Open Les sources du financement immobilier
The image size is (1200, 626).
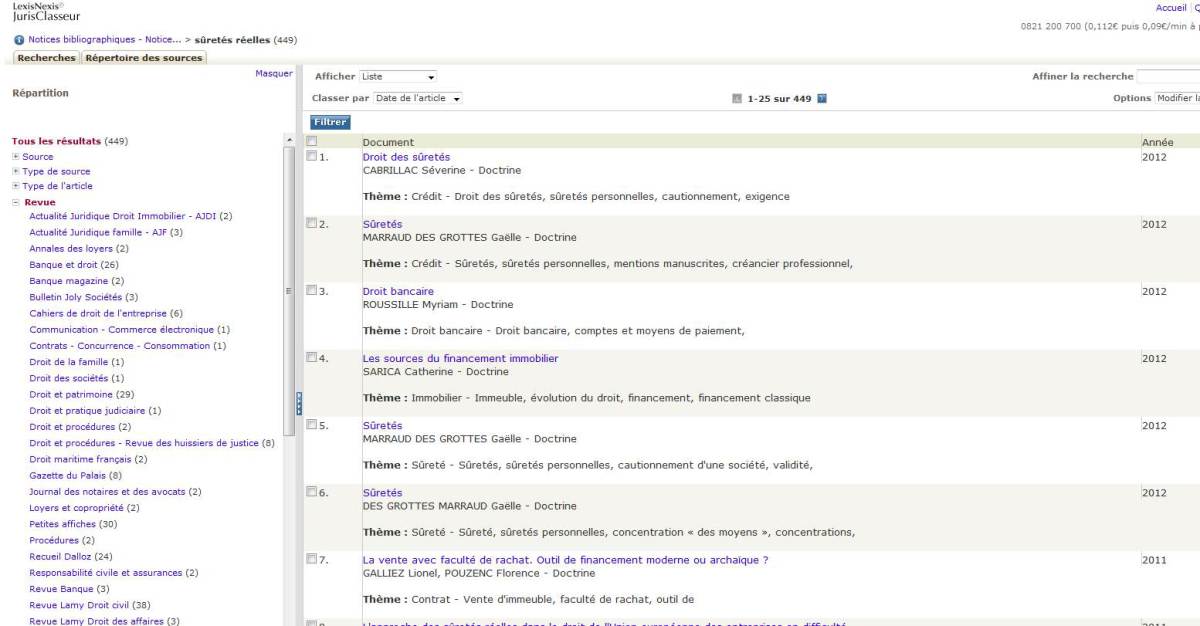(x=460, y=358)
